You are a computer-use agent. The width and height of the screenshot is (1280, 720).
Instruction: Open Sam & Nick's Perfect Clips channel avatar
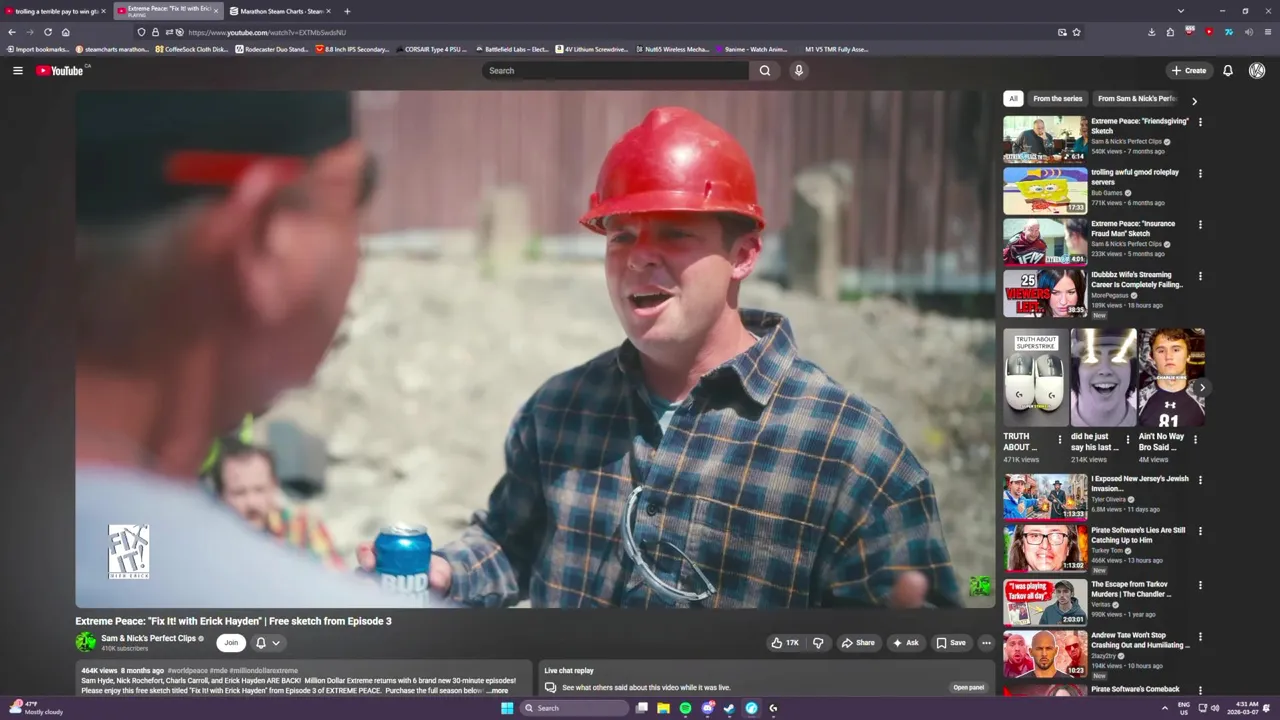coord(86,642)
